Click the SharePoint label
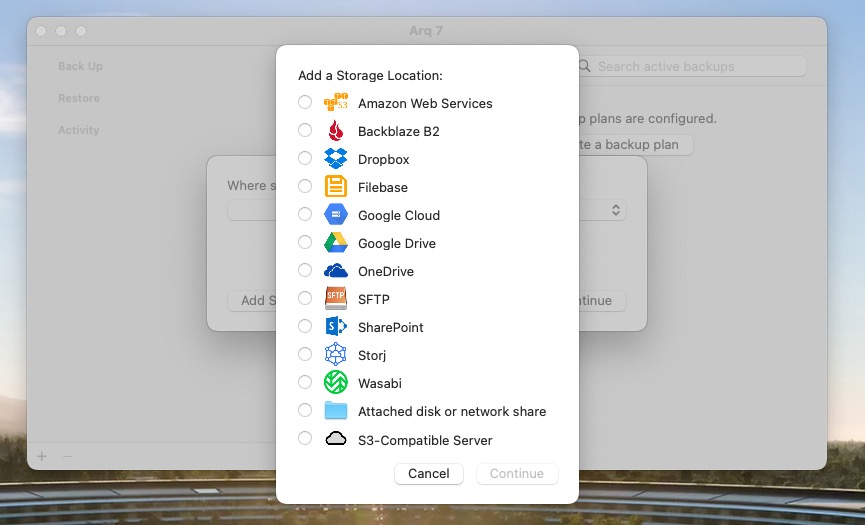The width and height of the screenshot is (865, 525). coord(391,328)
